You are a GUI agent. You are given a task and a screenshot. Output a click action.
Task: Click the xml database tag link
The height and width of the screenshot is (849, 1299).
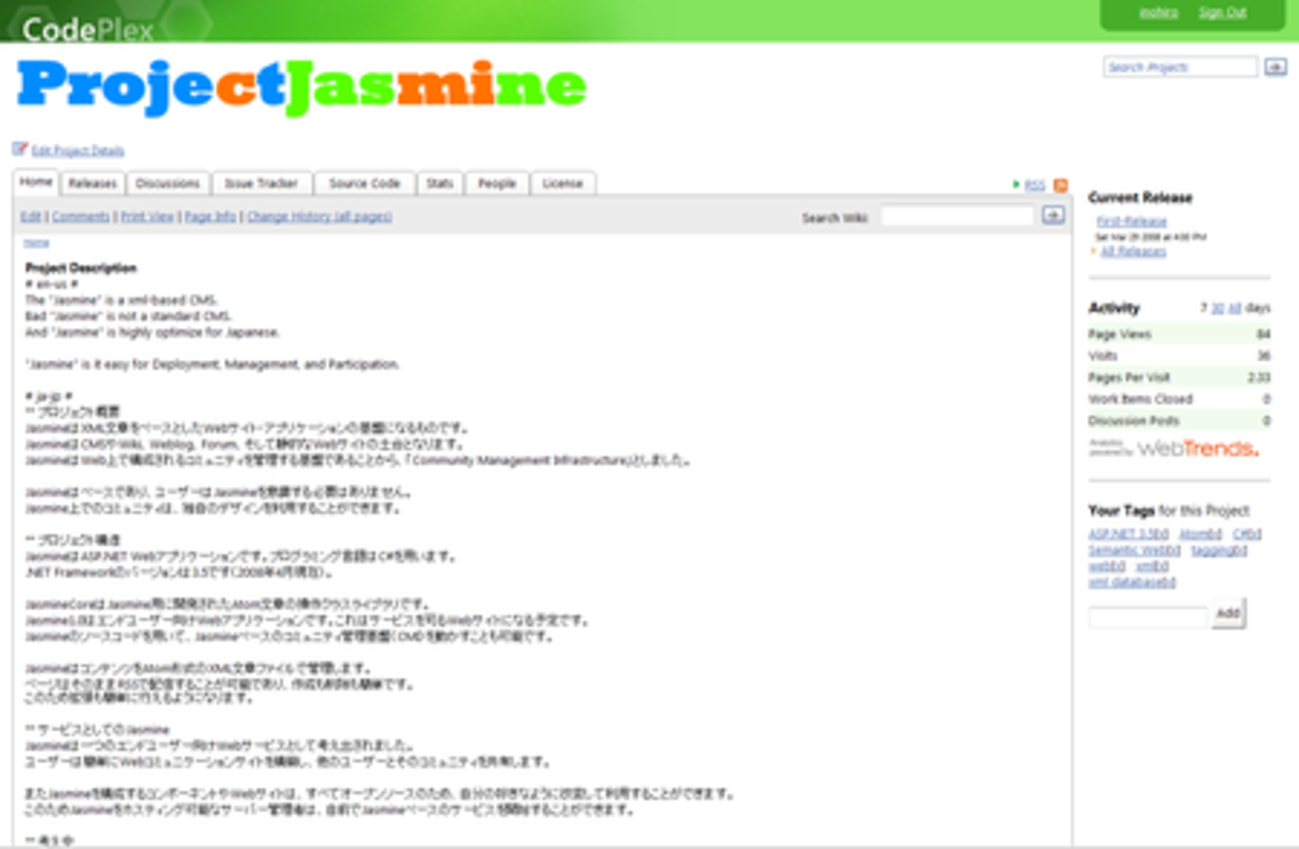(1125, 582)
